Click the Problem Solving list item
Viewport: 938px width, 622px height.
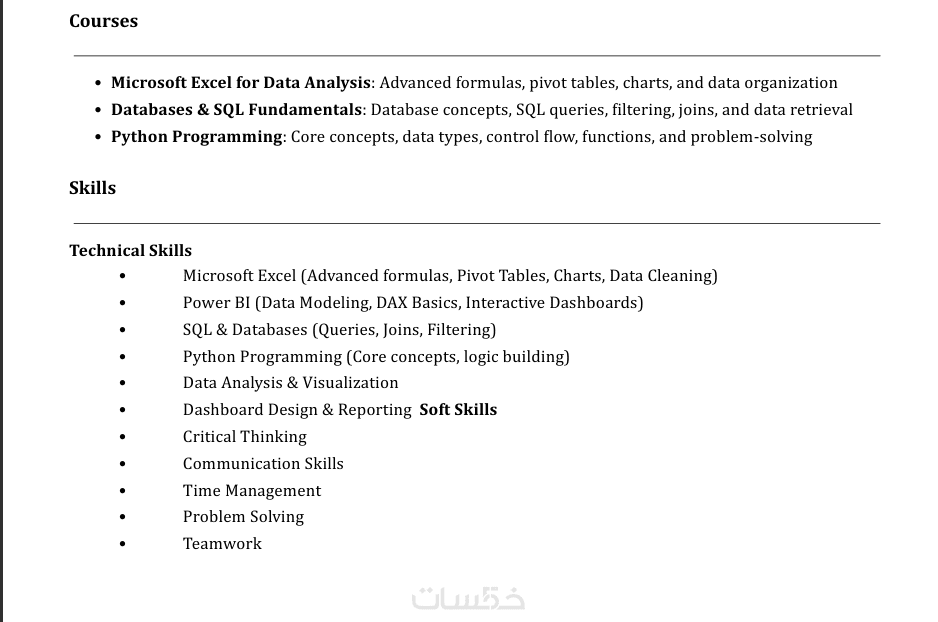[x=243, y=517]
